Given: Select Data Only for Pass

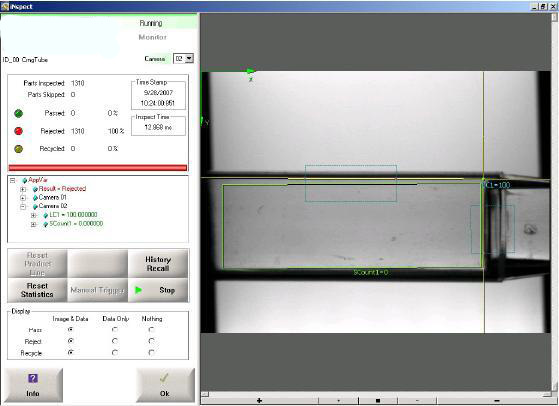Looking at the screenshot, I should coord(115,330).
